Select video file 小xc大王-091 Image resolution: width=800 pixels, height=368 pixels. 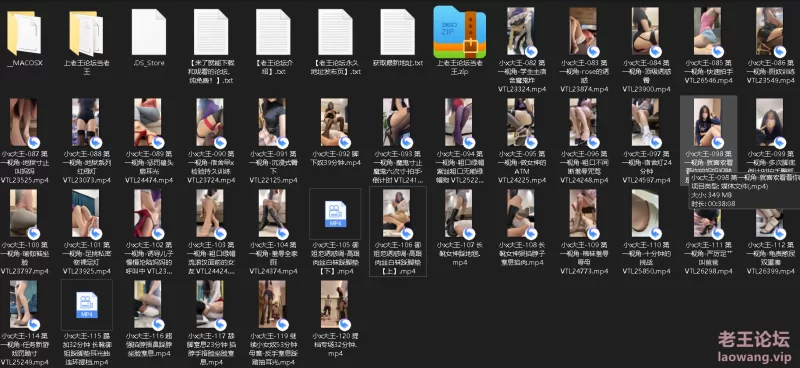tap(273, 123)
